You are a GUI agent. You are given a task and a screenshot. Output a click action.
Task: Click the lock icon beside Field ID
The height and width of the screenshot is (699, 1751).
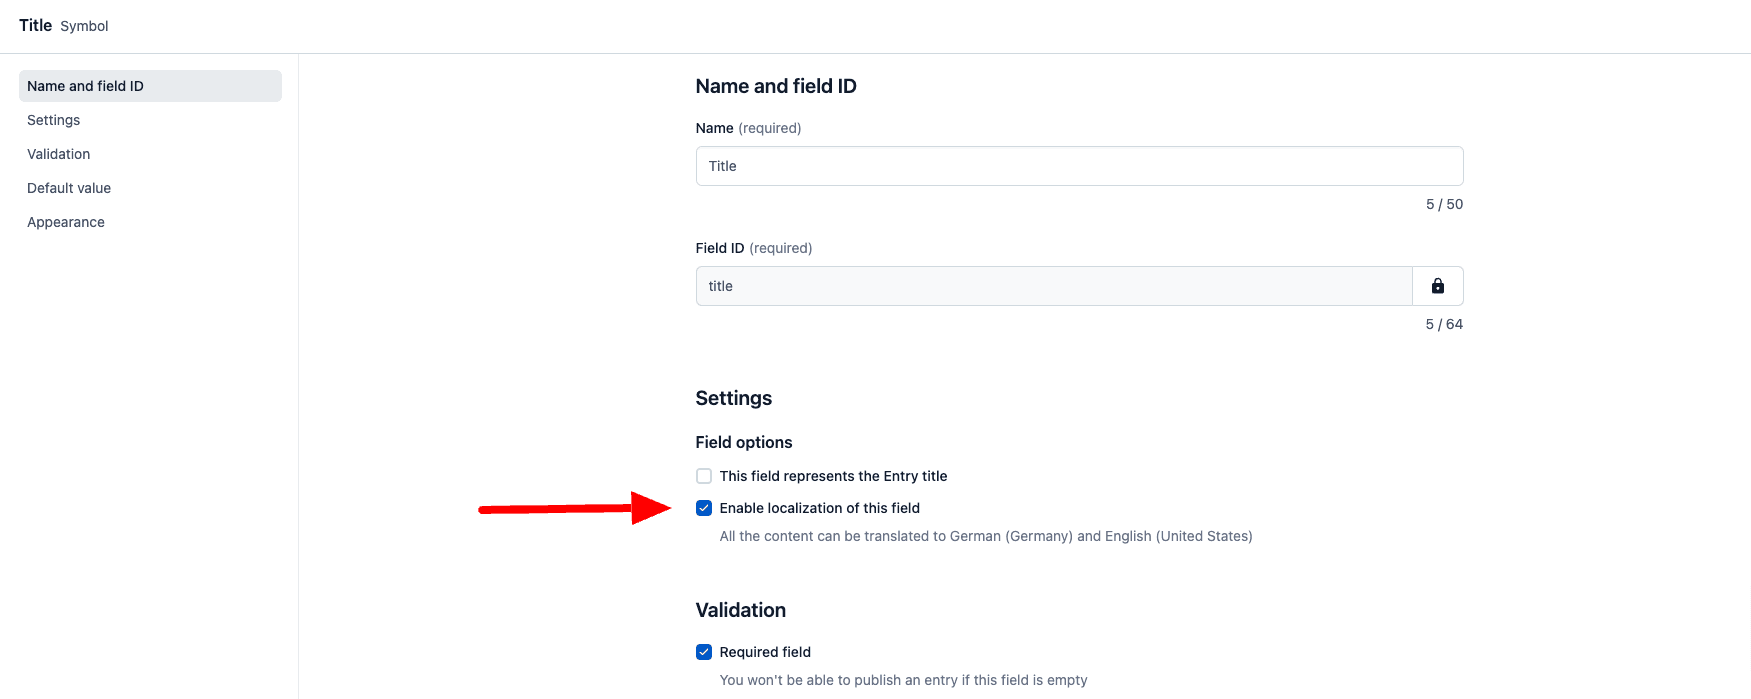[x=1437, y=286]
